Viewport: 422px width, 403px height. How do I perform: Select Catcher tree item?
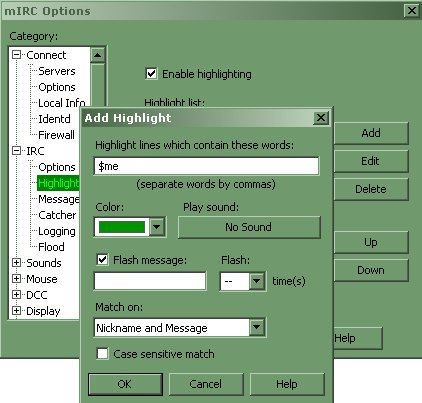click(57, 215)
